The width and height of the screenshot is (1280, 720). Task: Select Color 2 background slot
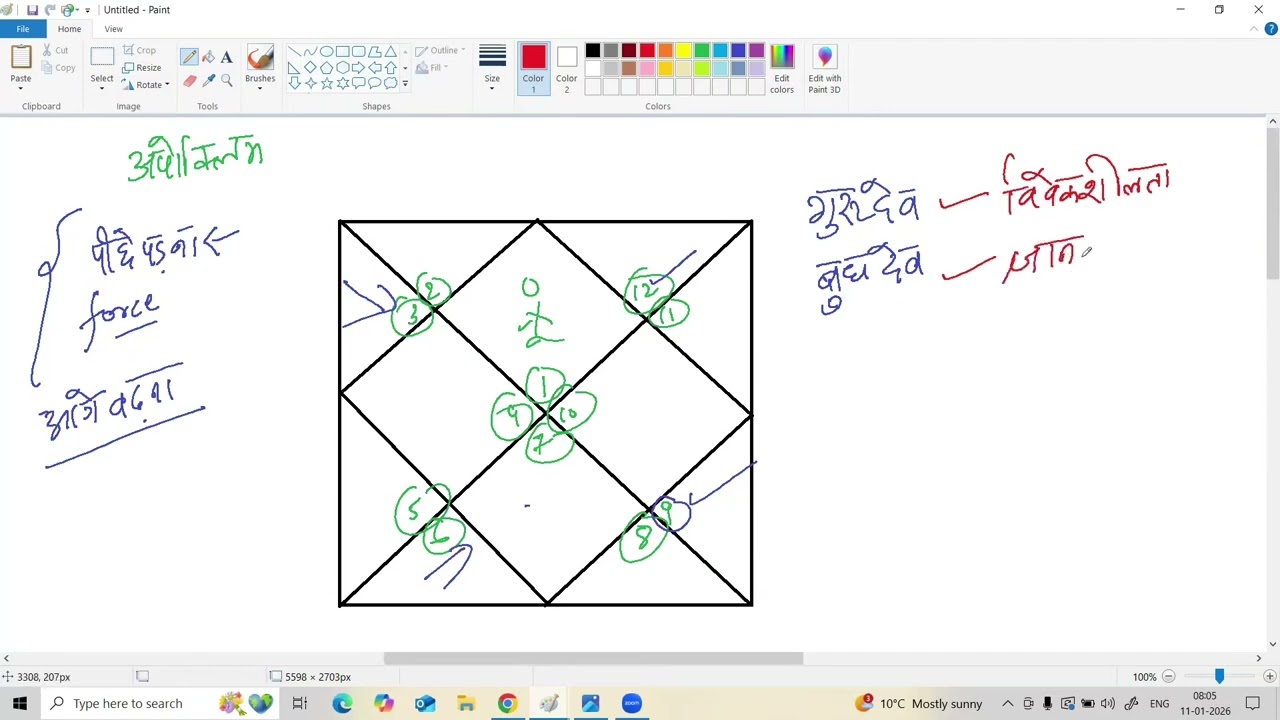(566, 69)
